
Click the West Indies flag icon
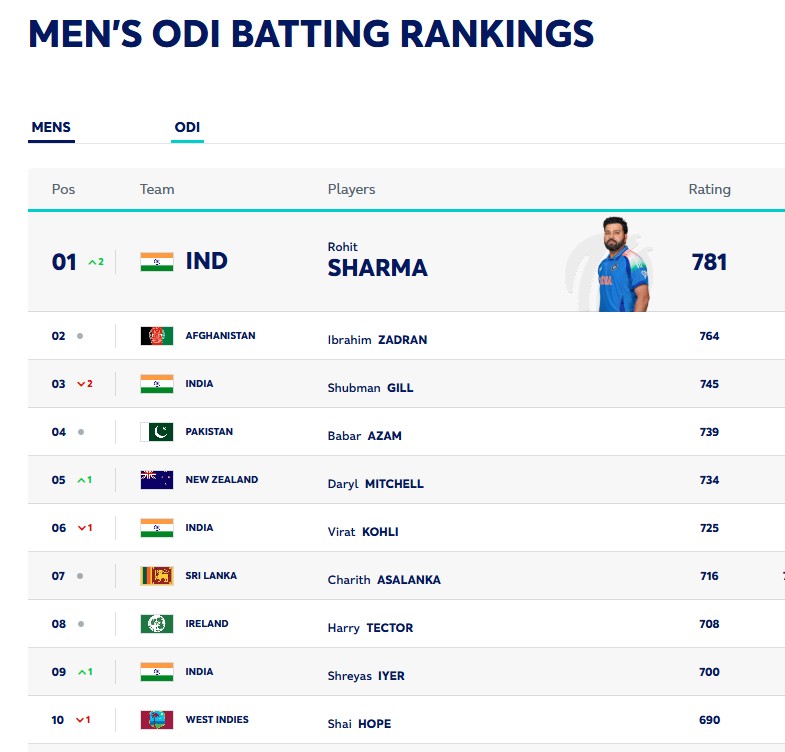click(x=157, y=720)
